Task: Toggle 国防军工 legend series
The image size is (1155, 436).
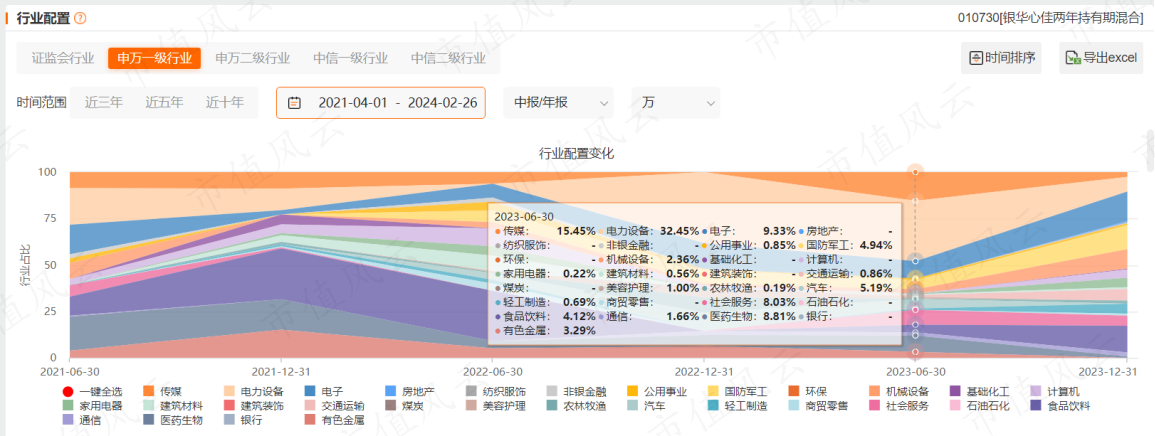Action: 737,392
